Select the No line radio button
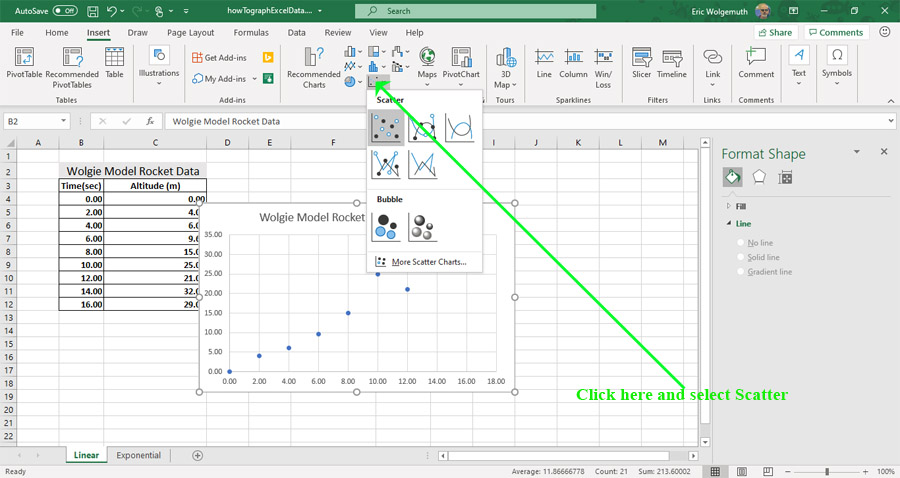 point(741,243)
